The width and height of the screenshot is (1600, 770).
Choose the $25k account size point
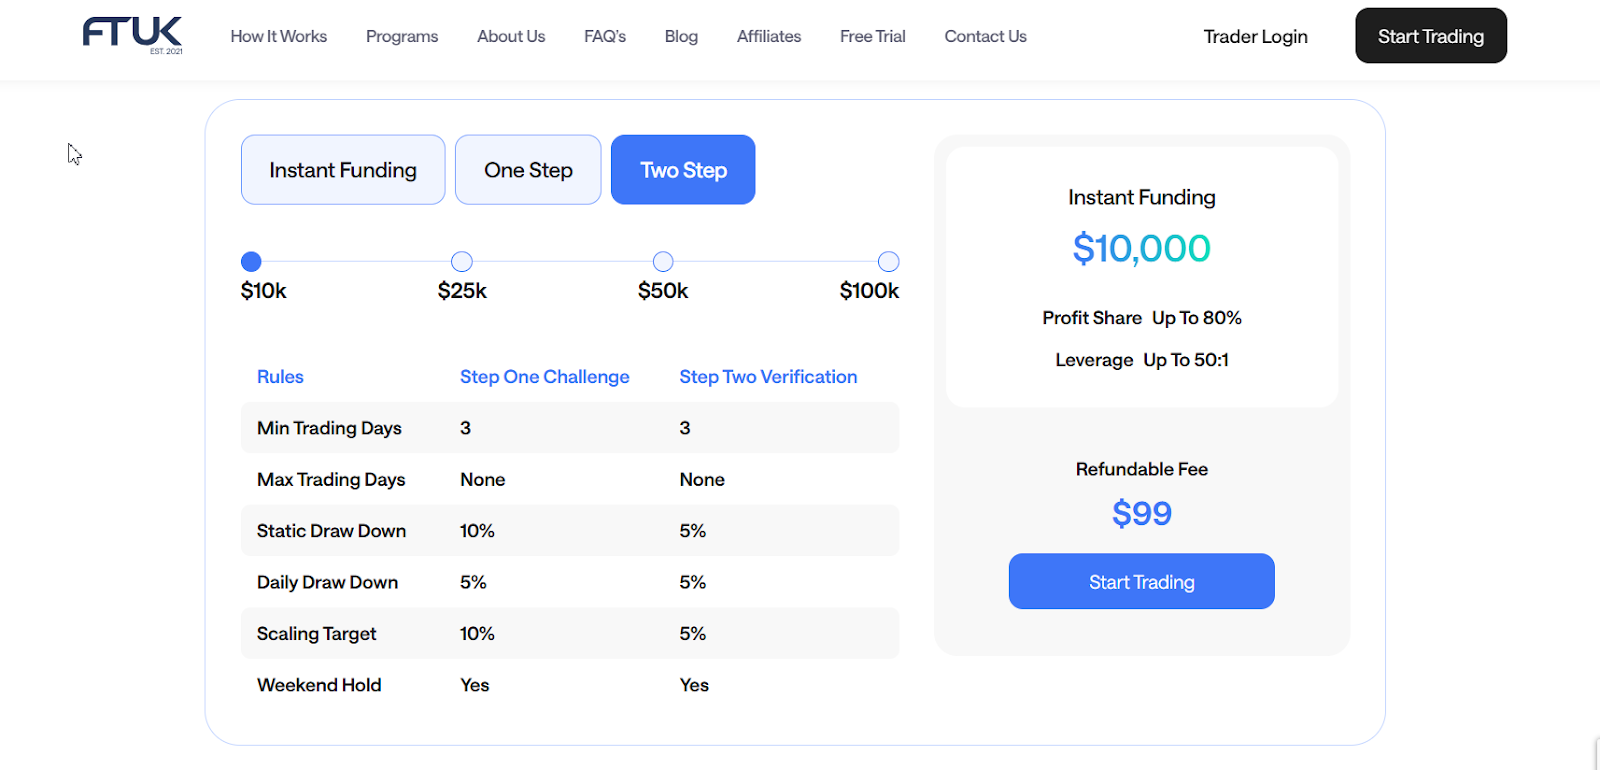click(x=462, y=262)
